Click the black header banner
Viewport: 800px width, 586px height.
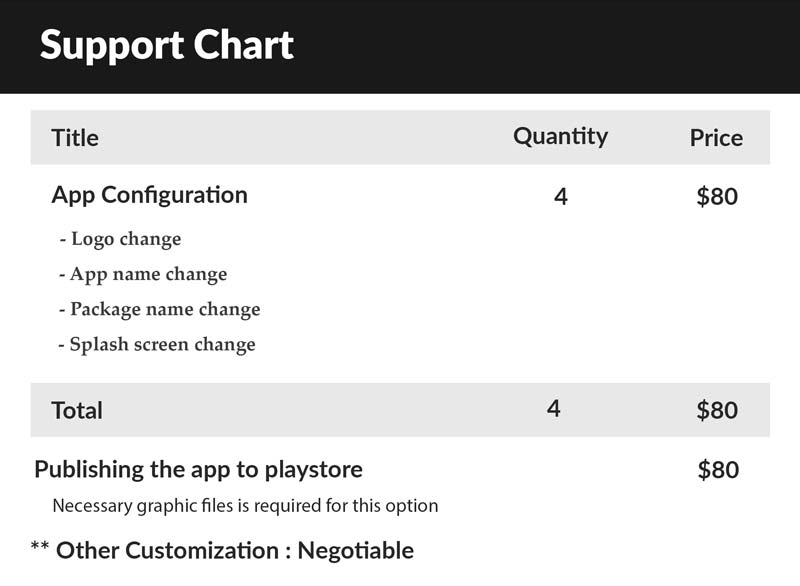tap(400, 46)
